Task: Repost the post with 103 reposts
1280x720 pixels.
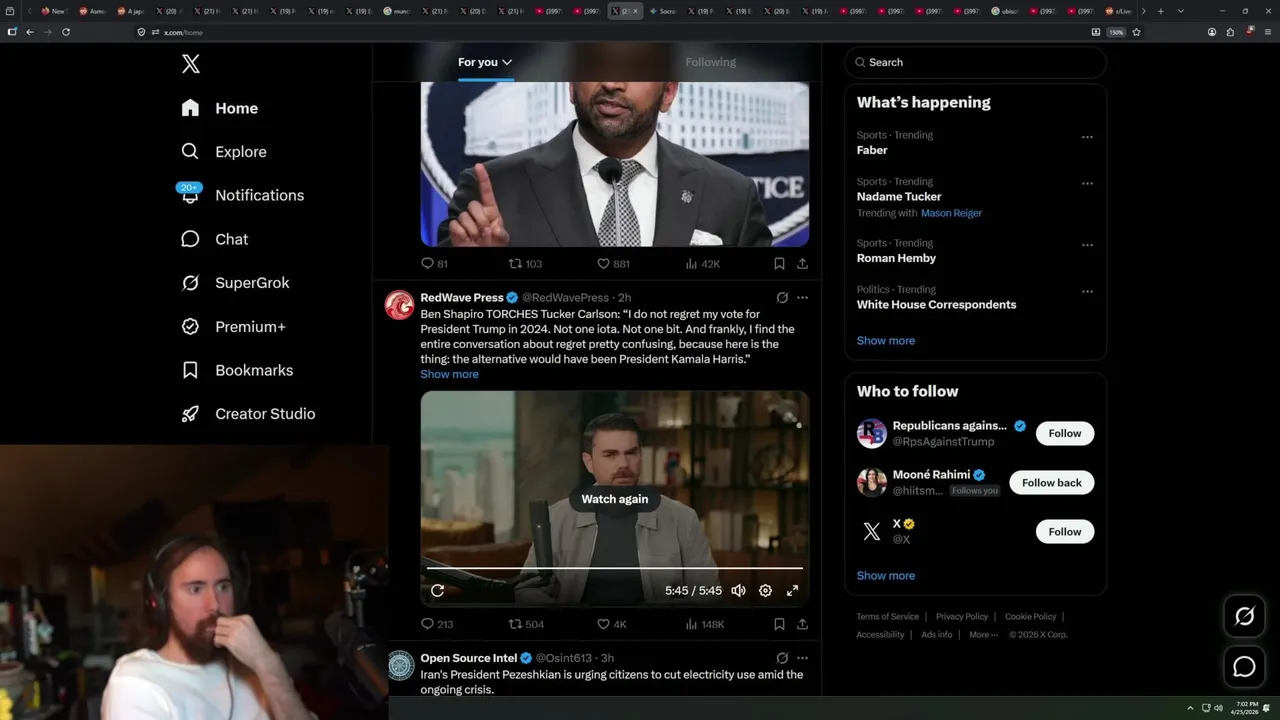Action: [525, 264]
